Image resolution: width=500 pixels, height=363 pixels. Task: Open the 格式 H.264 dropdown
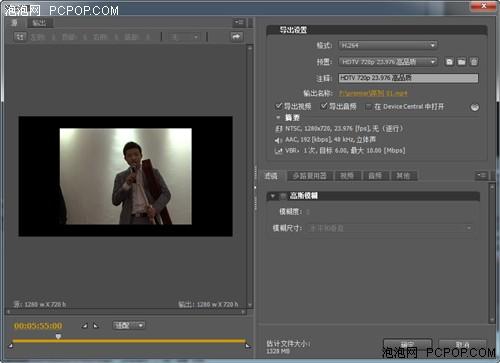point(388,45)
